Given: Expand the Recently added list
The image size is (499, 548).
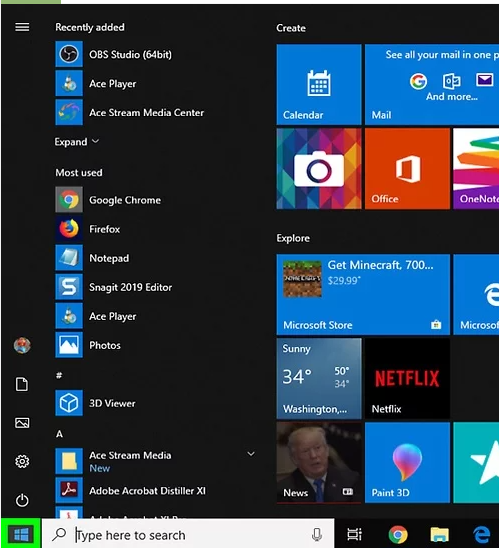Looking at the screenshot, I should pyautogui.click(x=77, y=142).
